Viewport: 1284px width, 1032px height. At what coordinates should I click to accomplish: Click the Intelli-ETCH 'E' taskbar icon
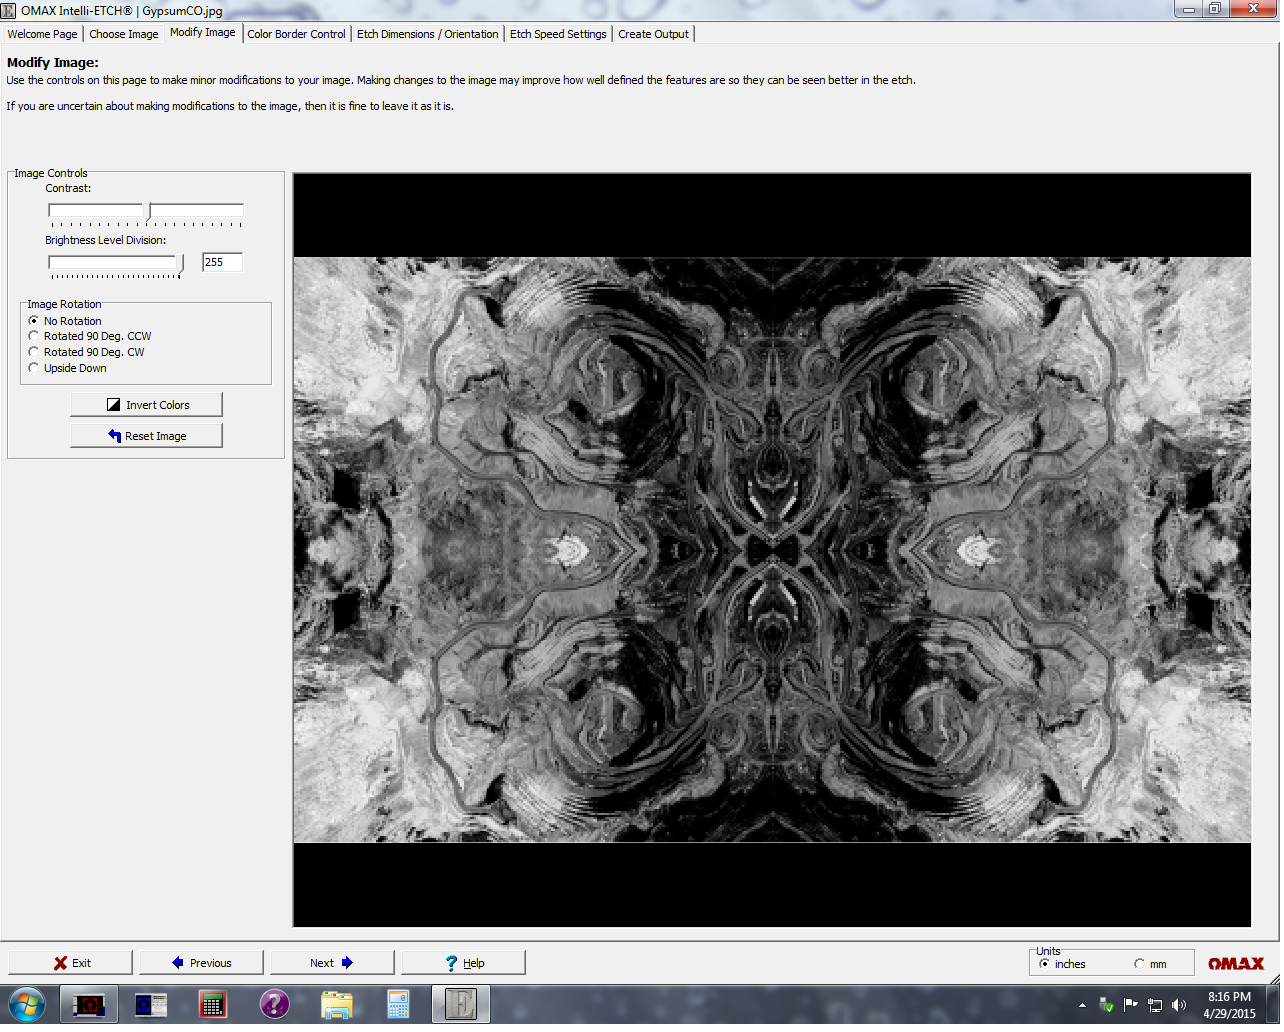pyautogui.click(x=461, y=1004)
